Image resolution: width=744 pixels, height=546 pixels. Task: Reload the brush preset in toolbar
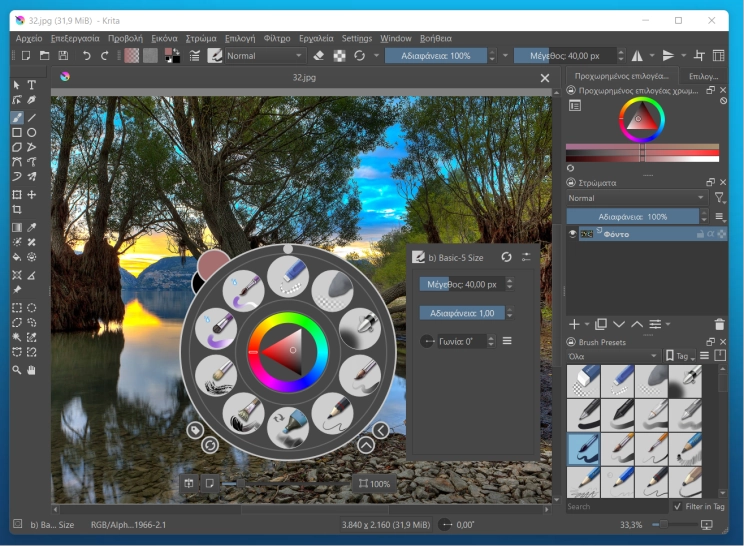[359, 56]
